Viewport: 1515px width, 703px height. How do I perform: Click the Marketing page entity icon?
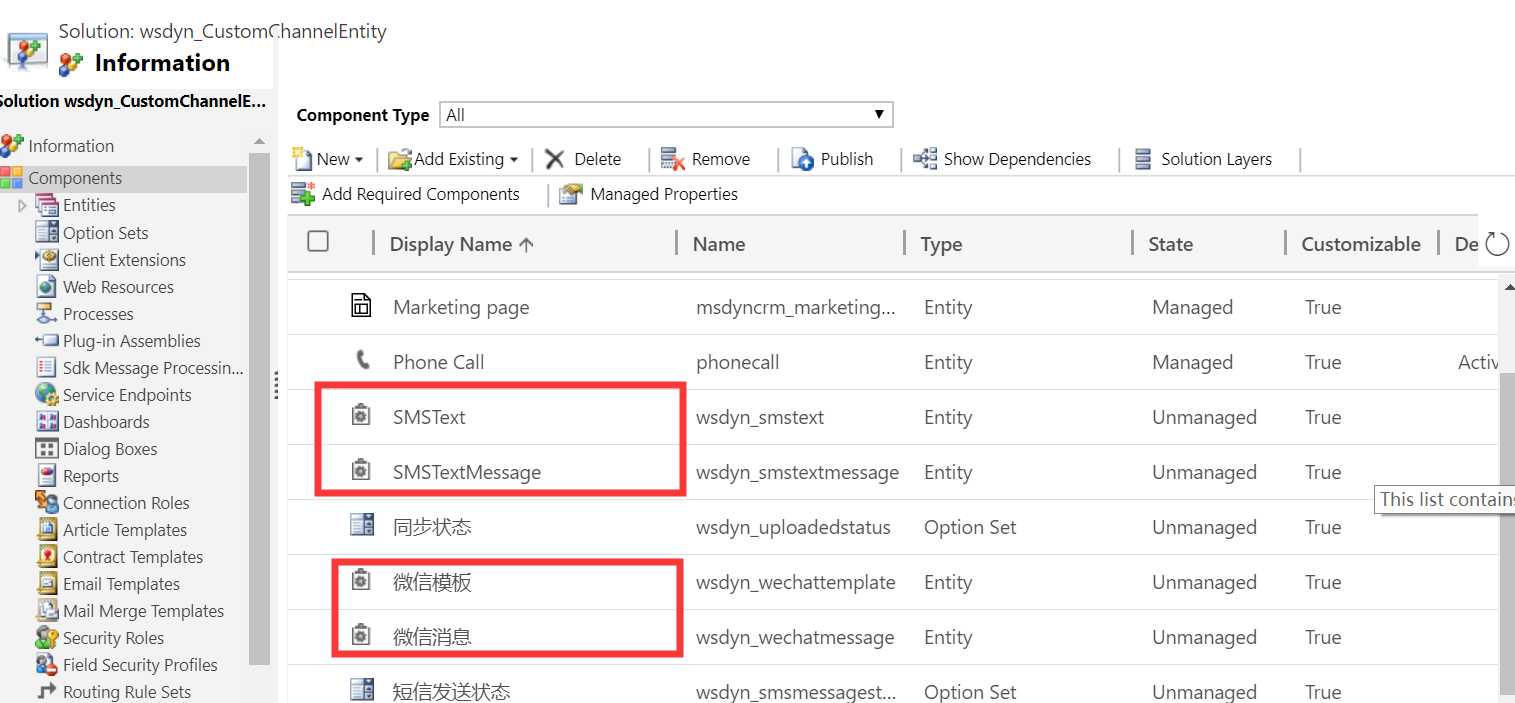[x=361, y=306]
